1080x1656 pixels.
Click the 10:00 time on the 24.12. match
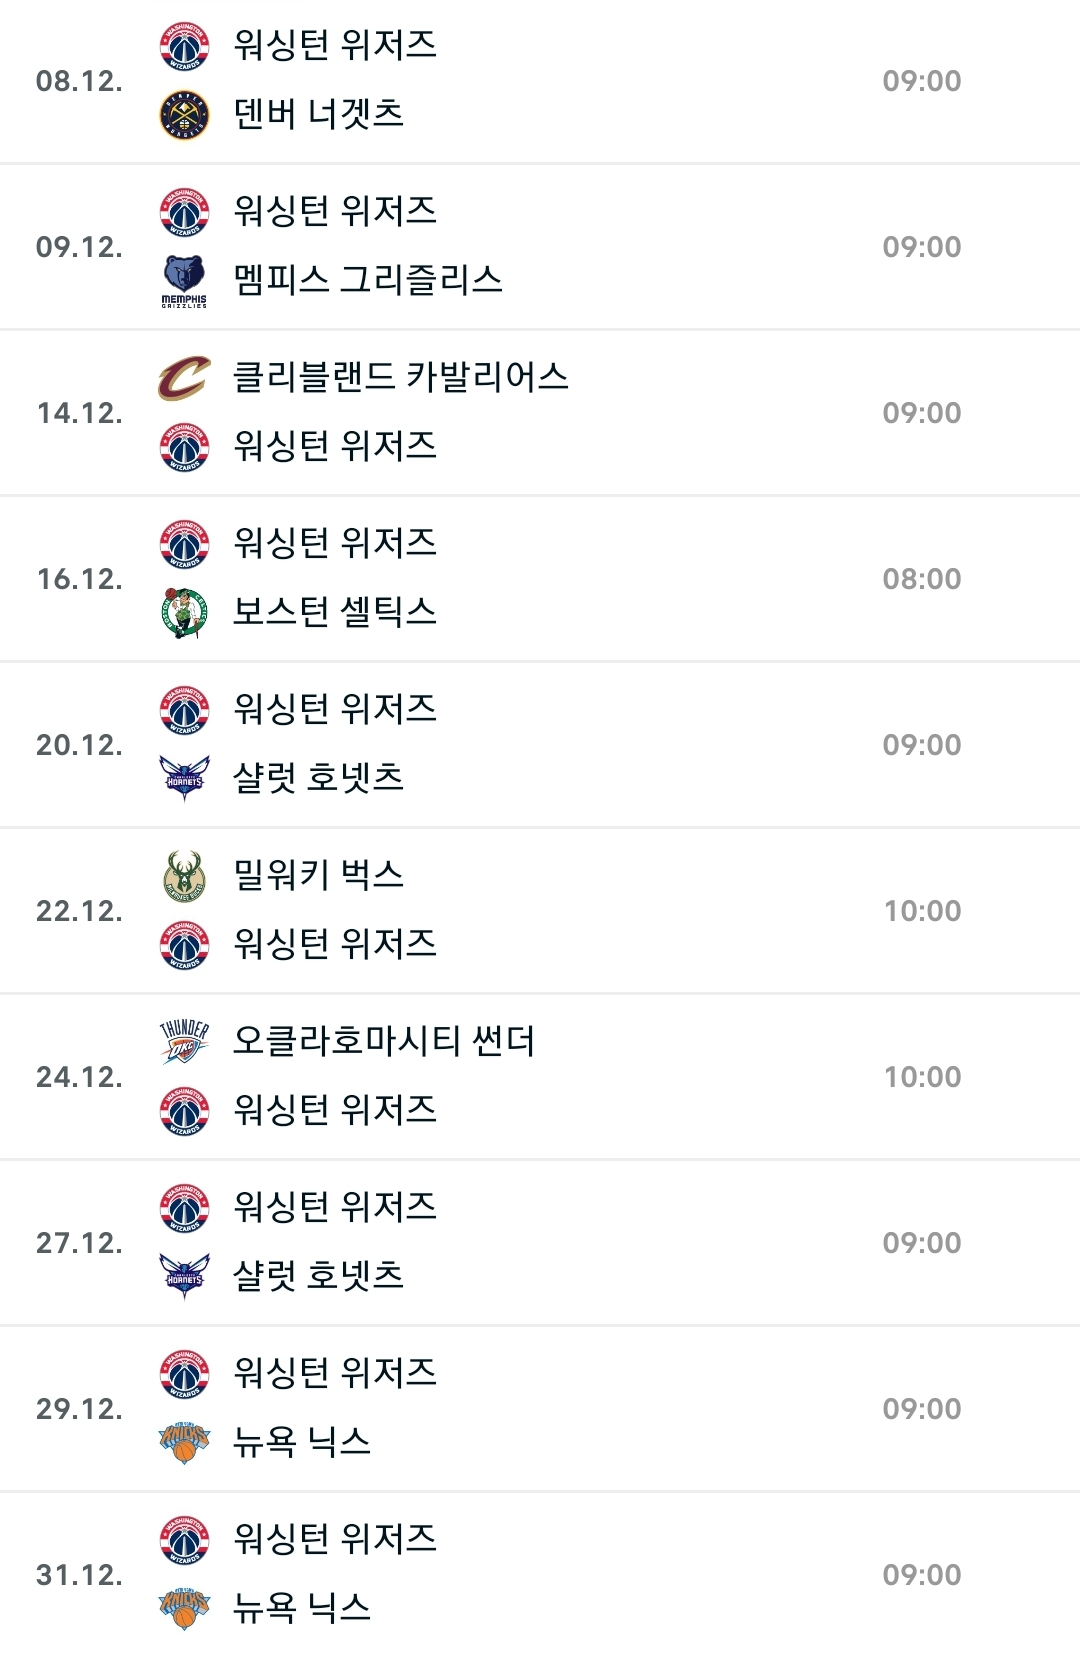tap(921, 1077)
